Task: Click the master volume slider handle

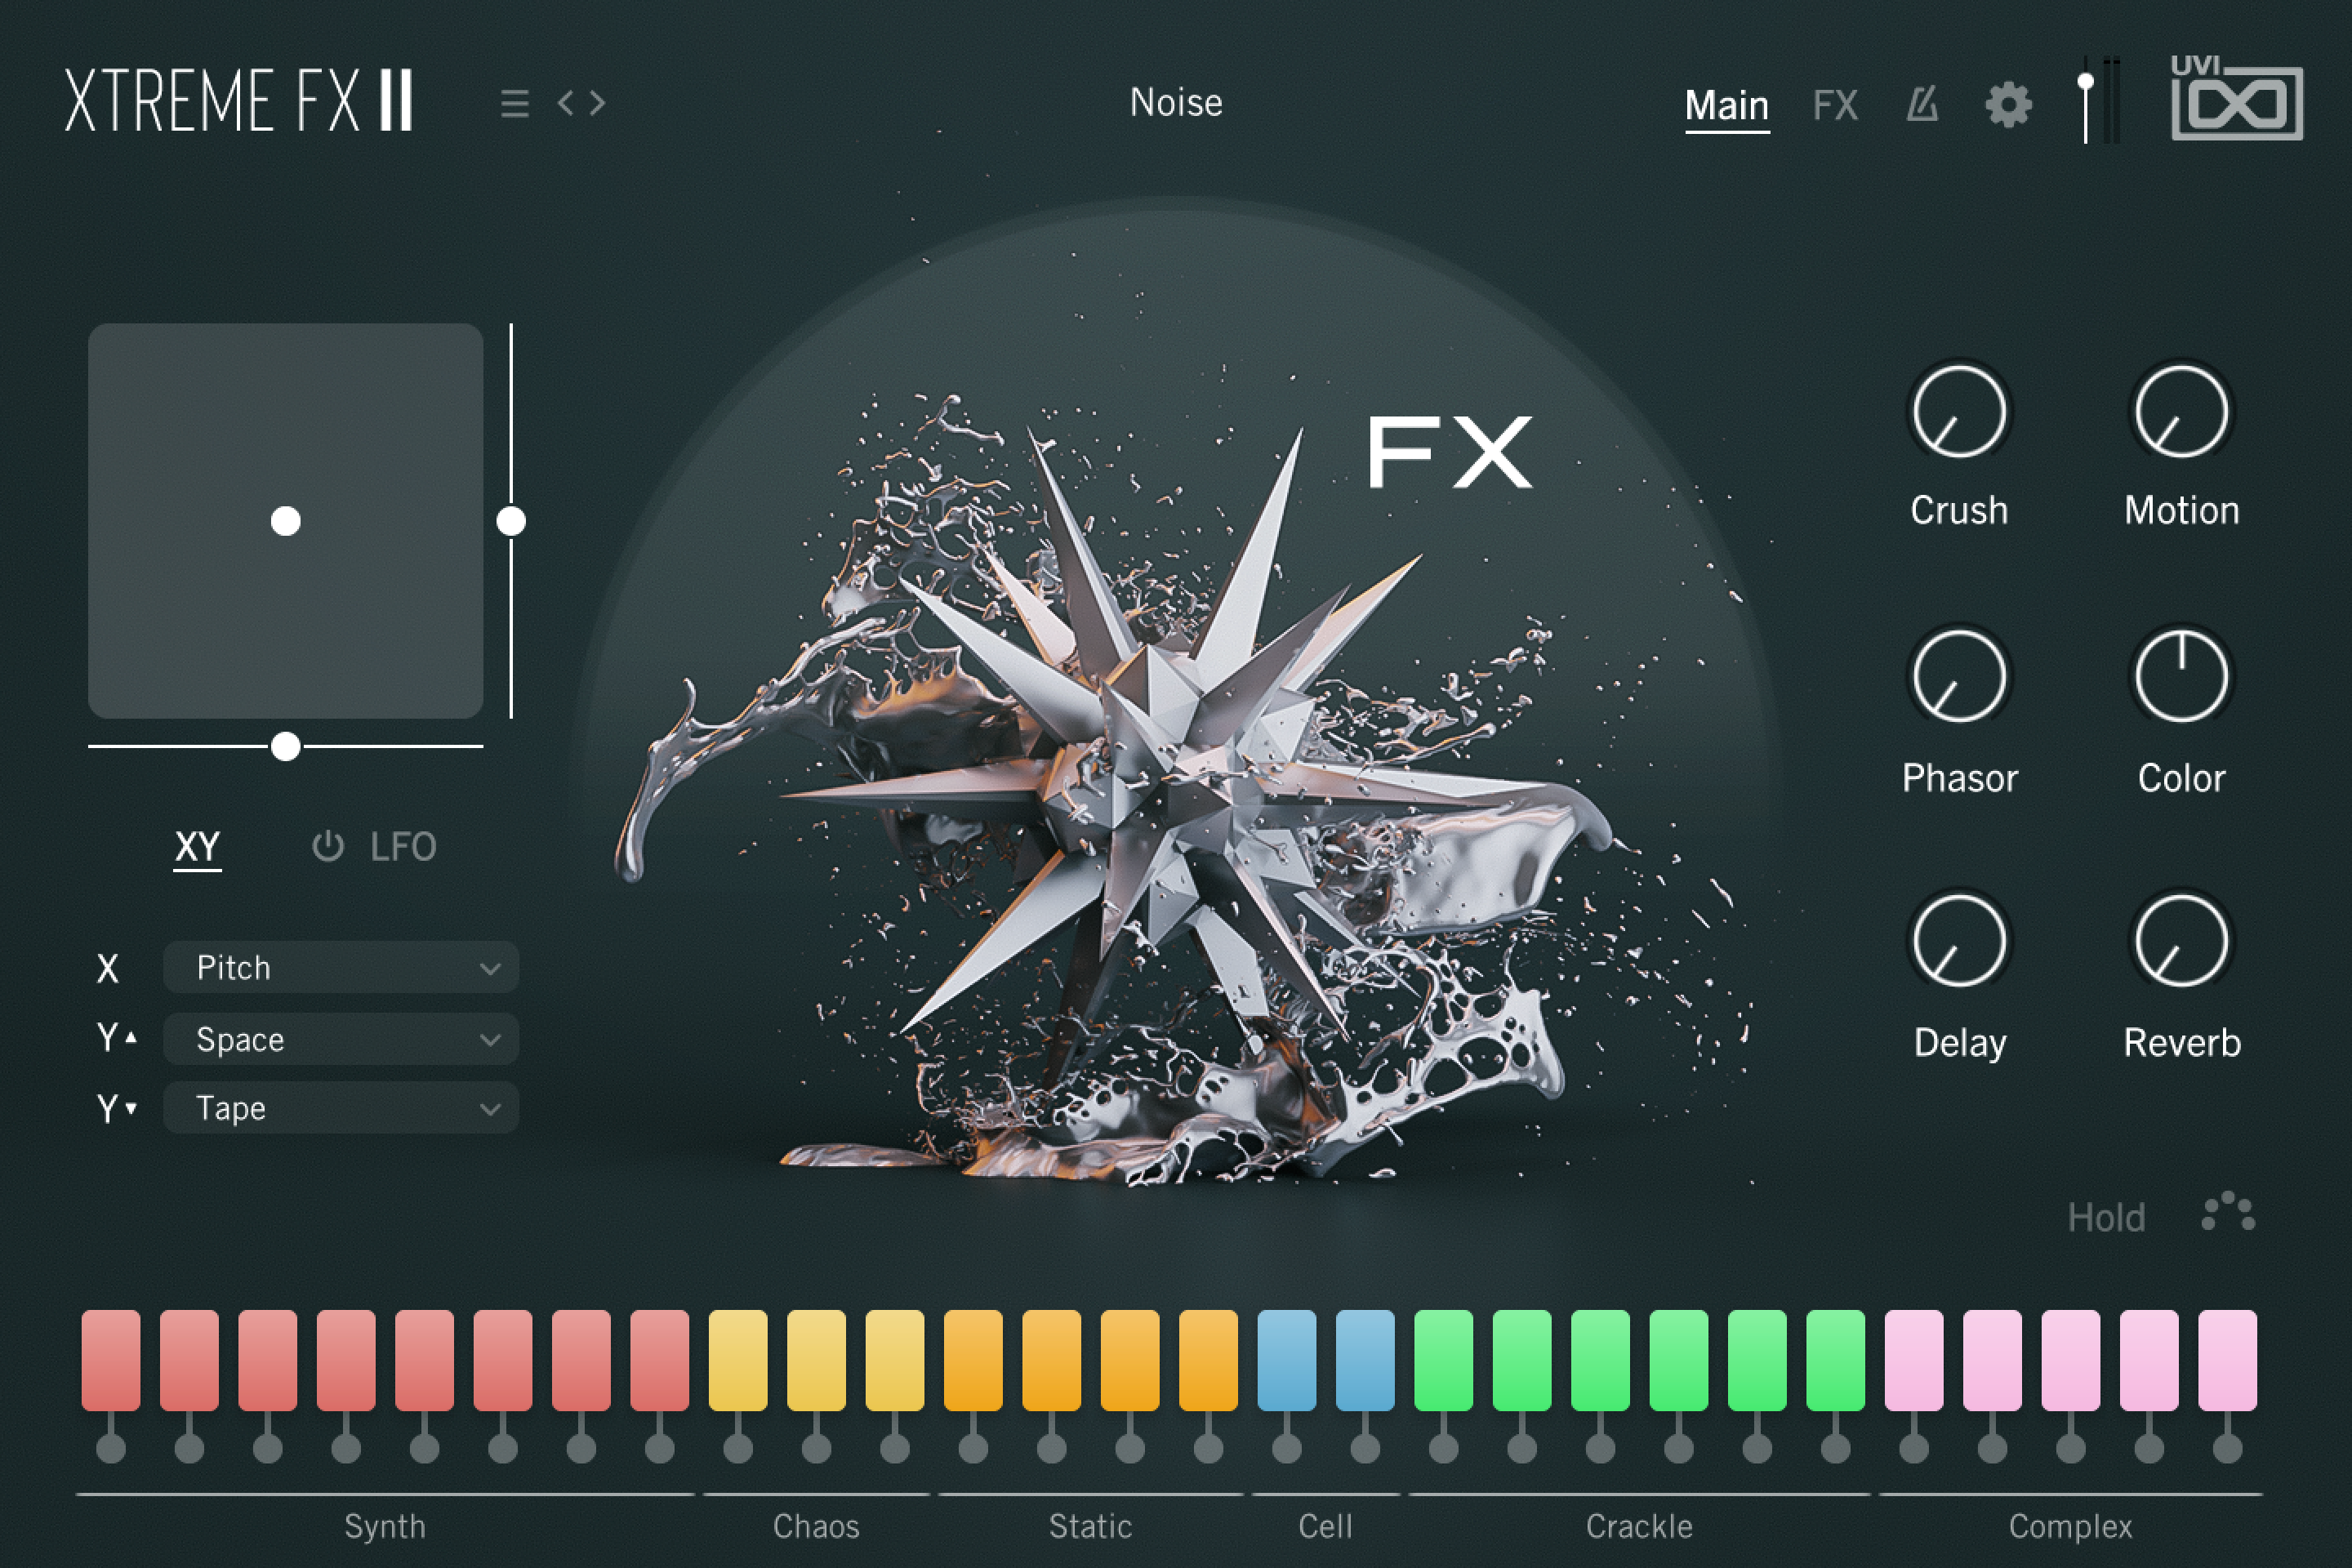Action: 2085,82
